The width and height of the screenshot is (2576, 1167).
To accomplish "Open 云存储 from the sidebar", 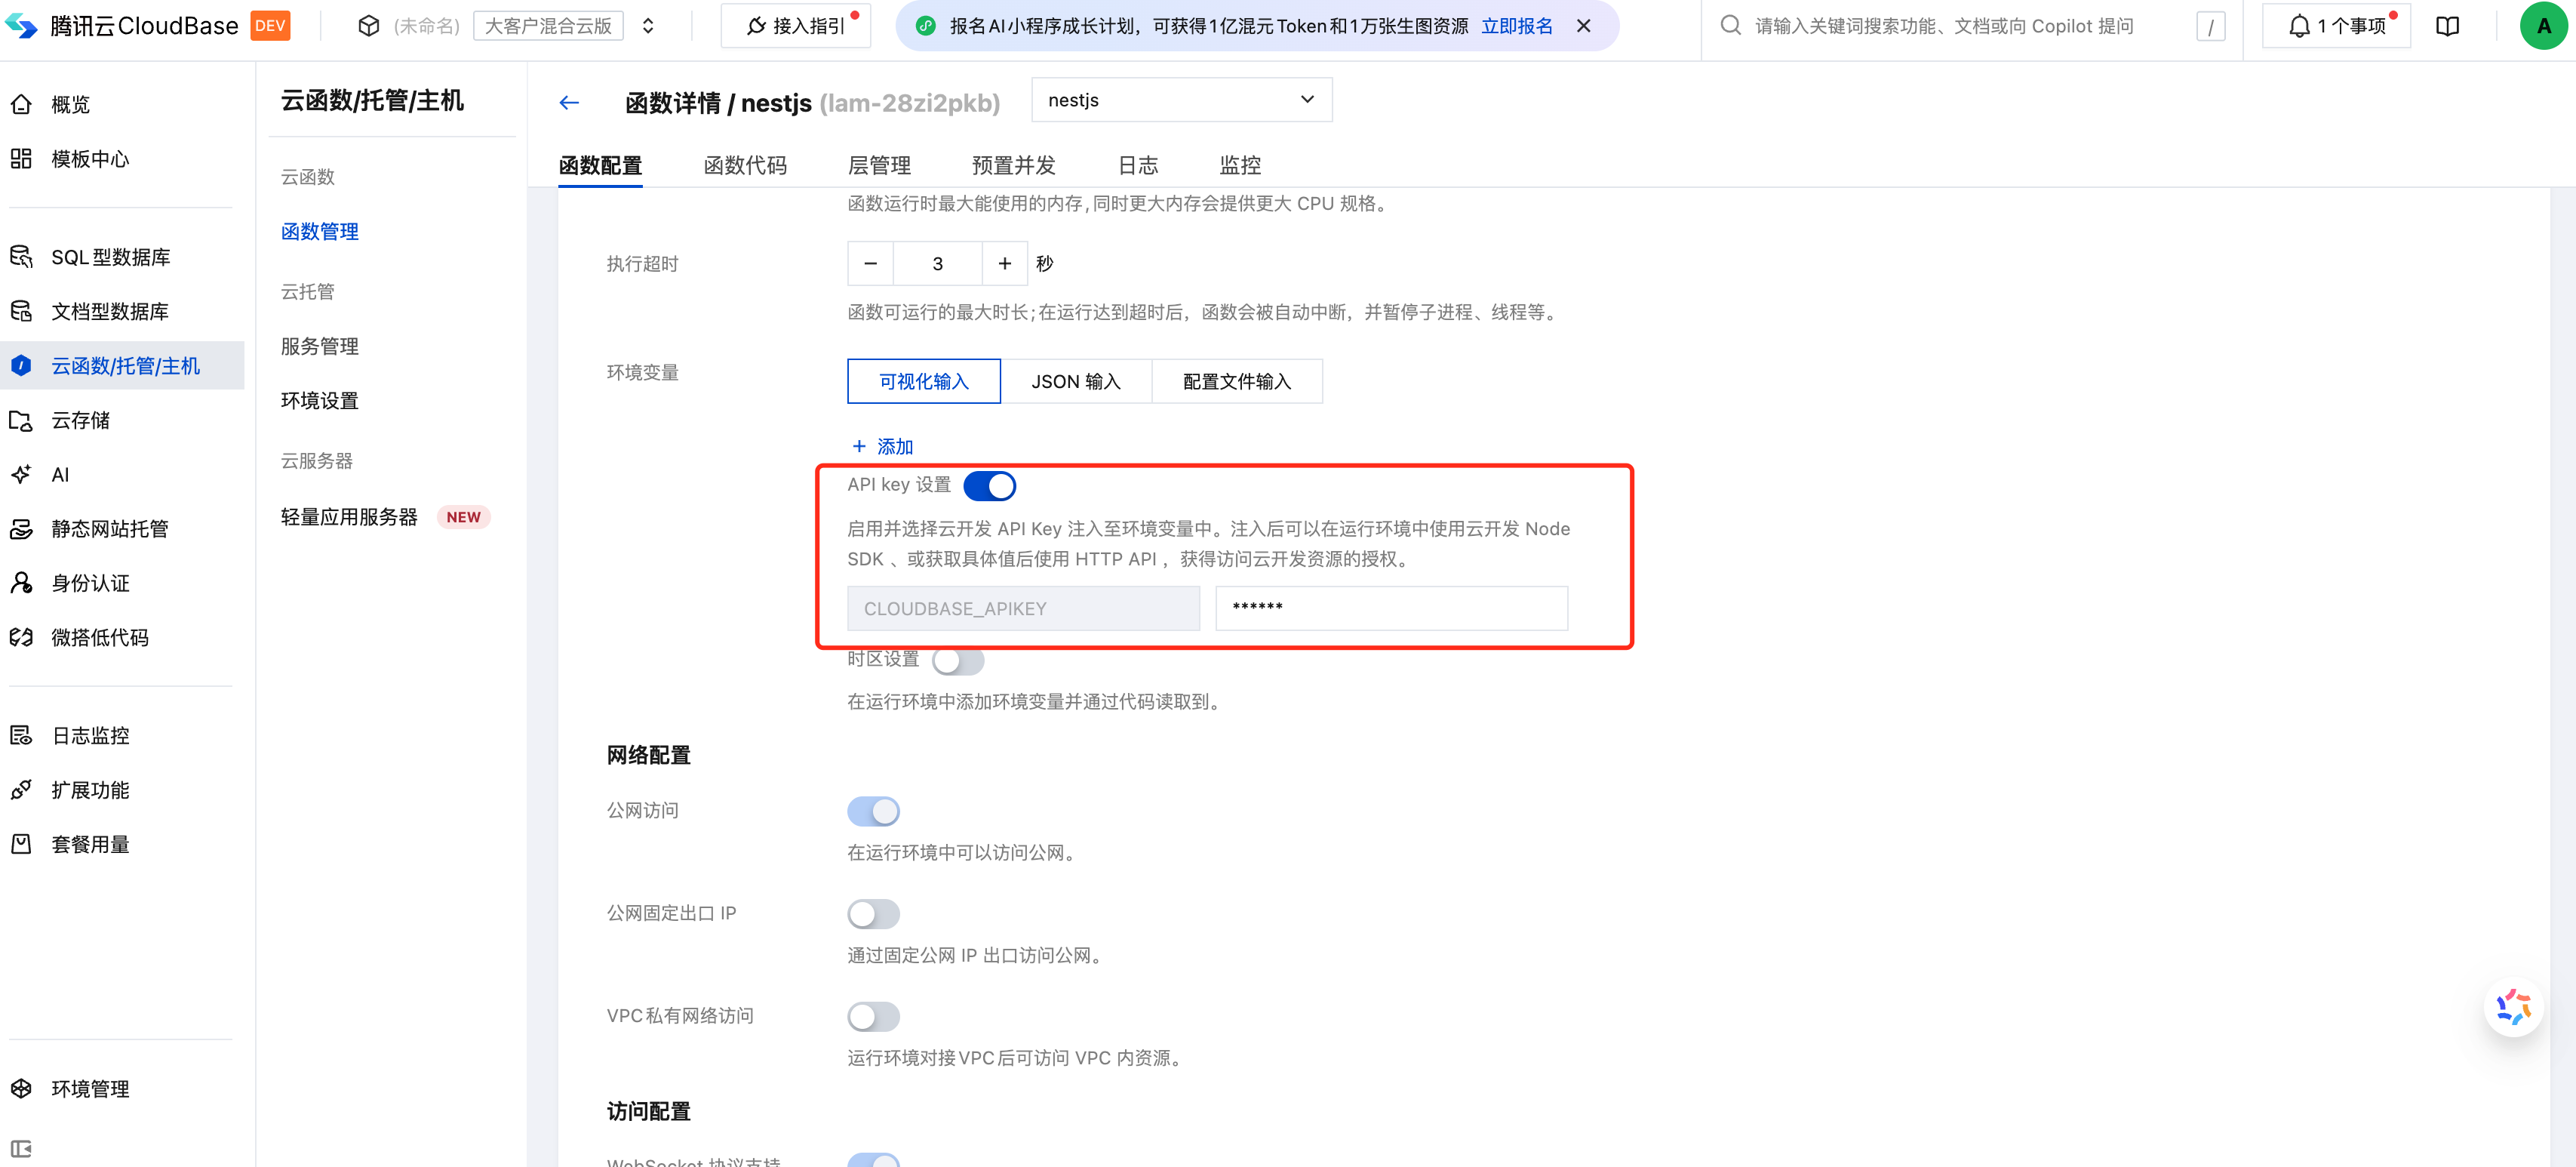I will tap(81, 420).
